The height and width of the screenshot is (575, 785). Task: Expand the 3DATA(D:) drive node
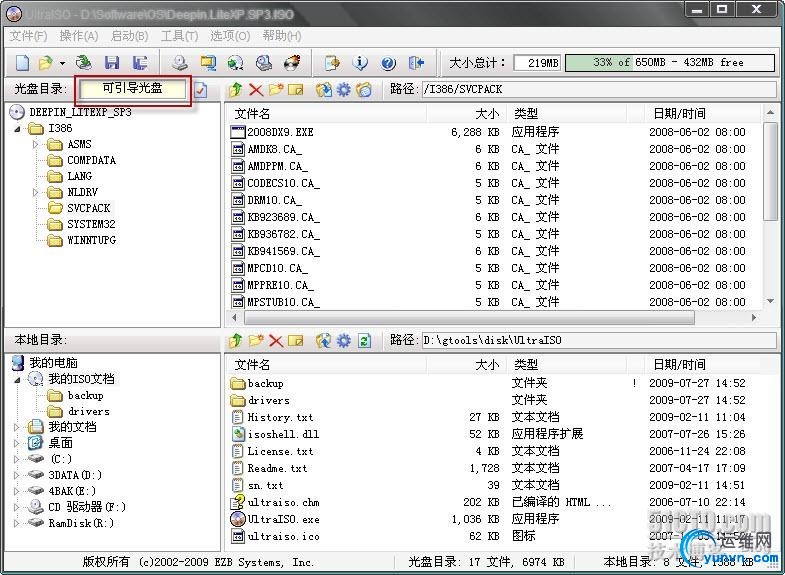pos(17,475)
